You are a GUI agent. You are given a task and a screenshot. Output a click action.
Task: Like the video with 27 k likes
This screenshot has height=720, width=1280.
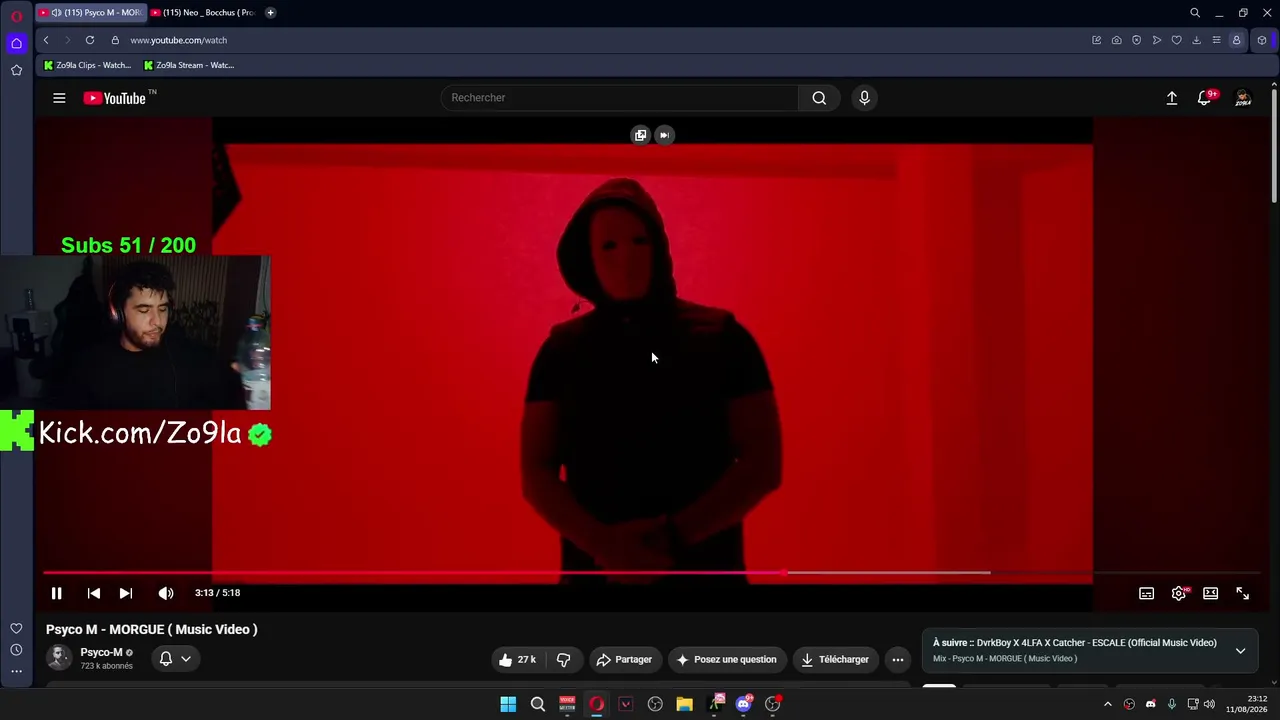tap(518, 659)
